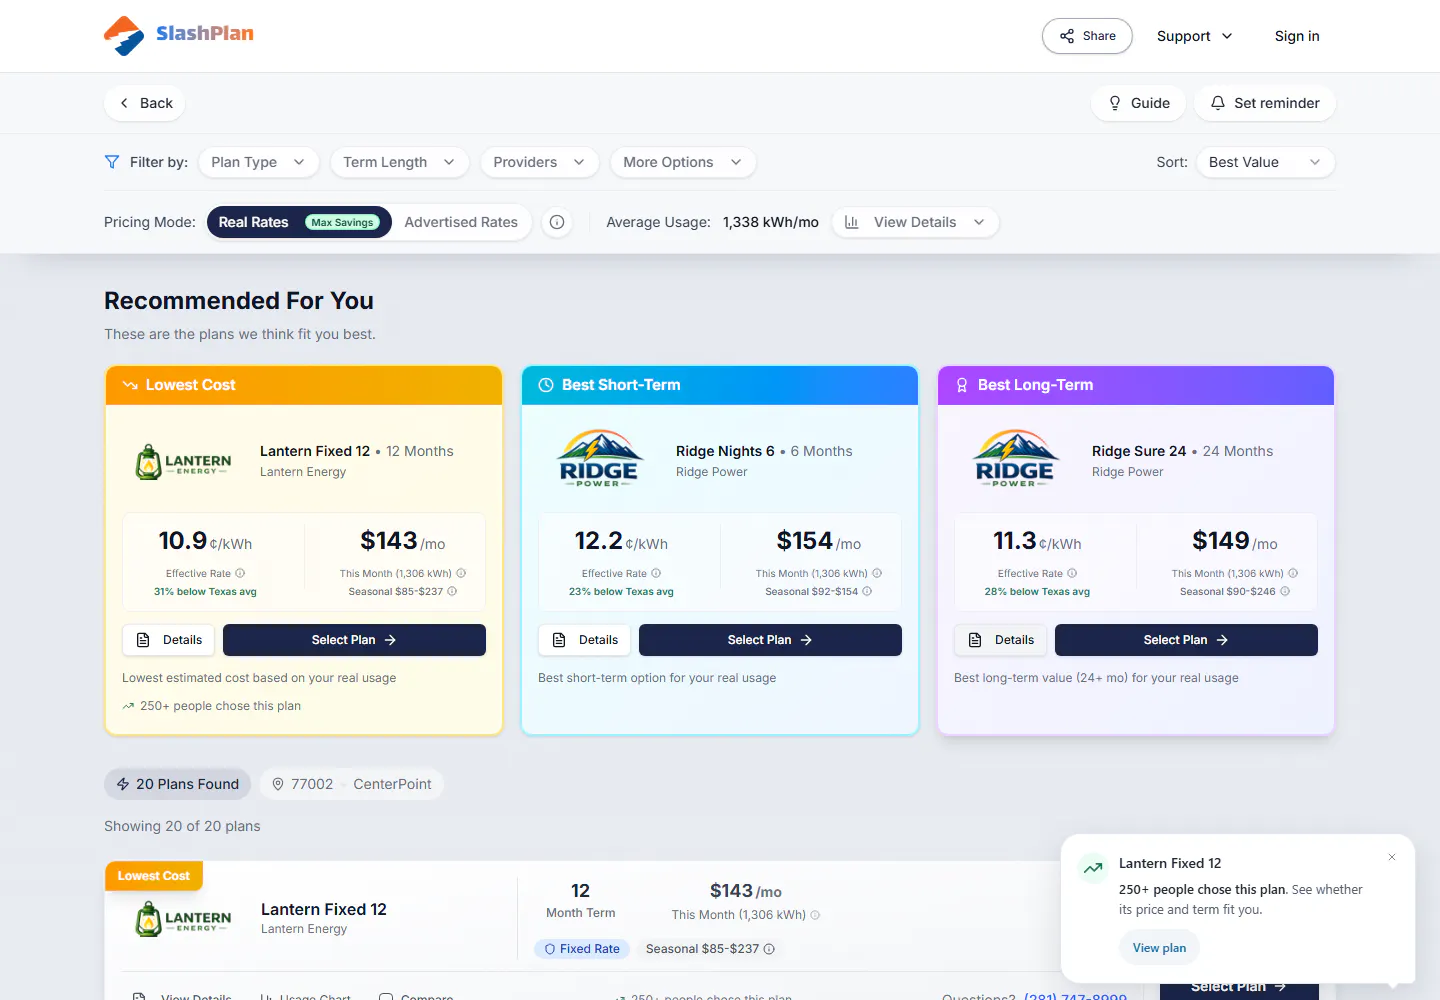Click info icon beside Ridge Nights 6 Effective Rate

pos(656,573)
